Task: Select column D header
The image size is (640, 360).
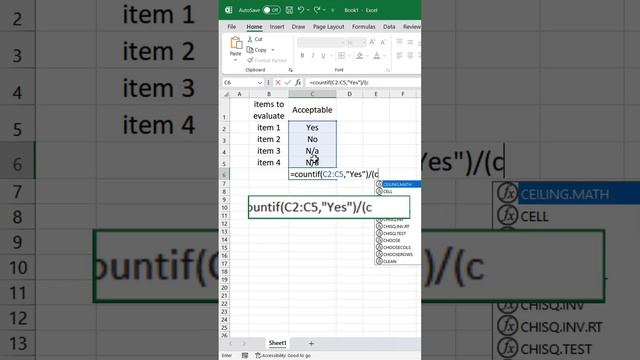Action: click(x=349, y=94)
